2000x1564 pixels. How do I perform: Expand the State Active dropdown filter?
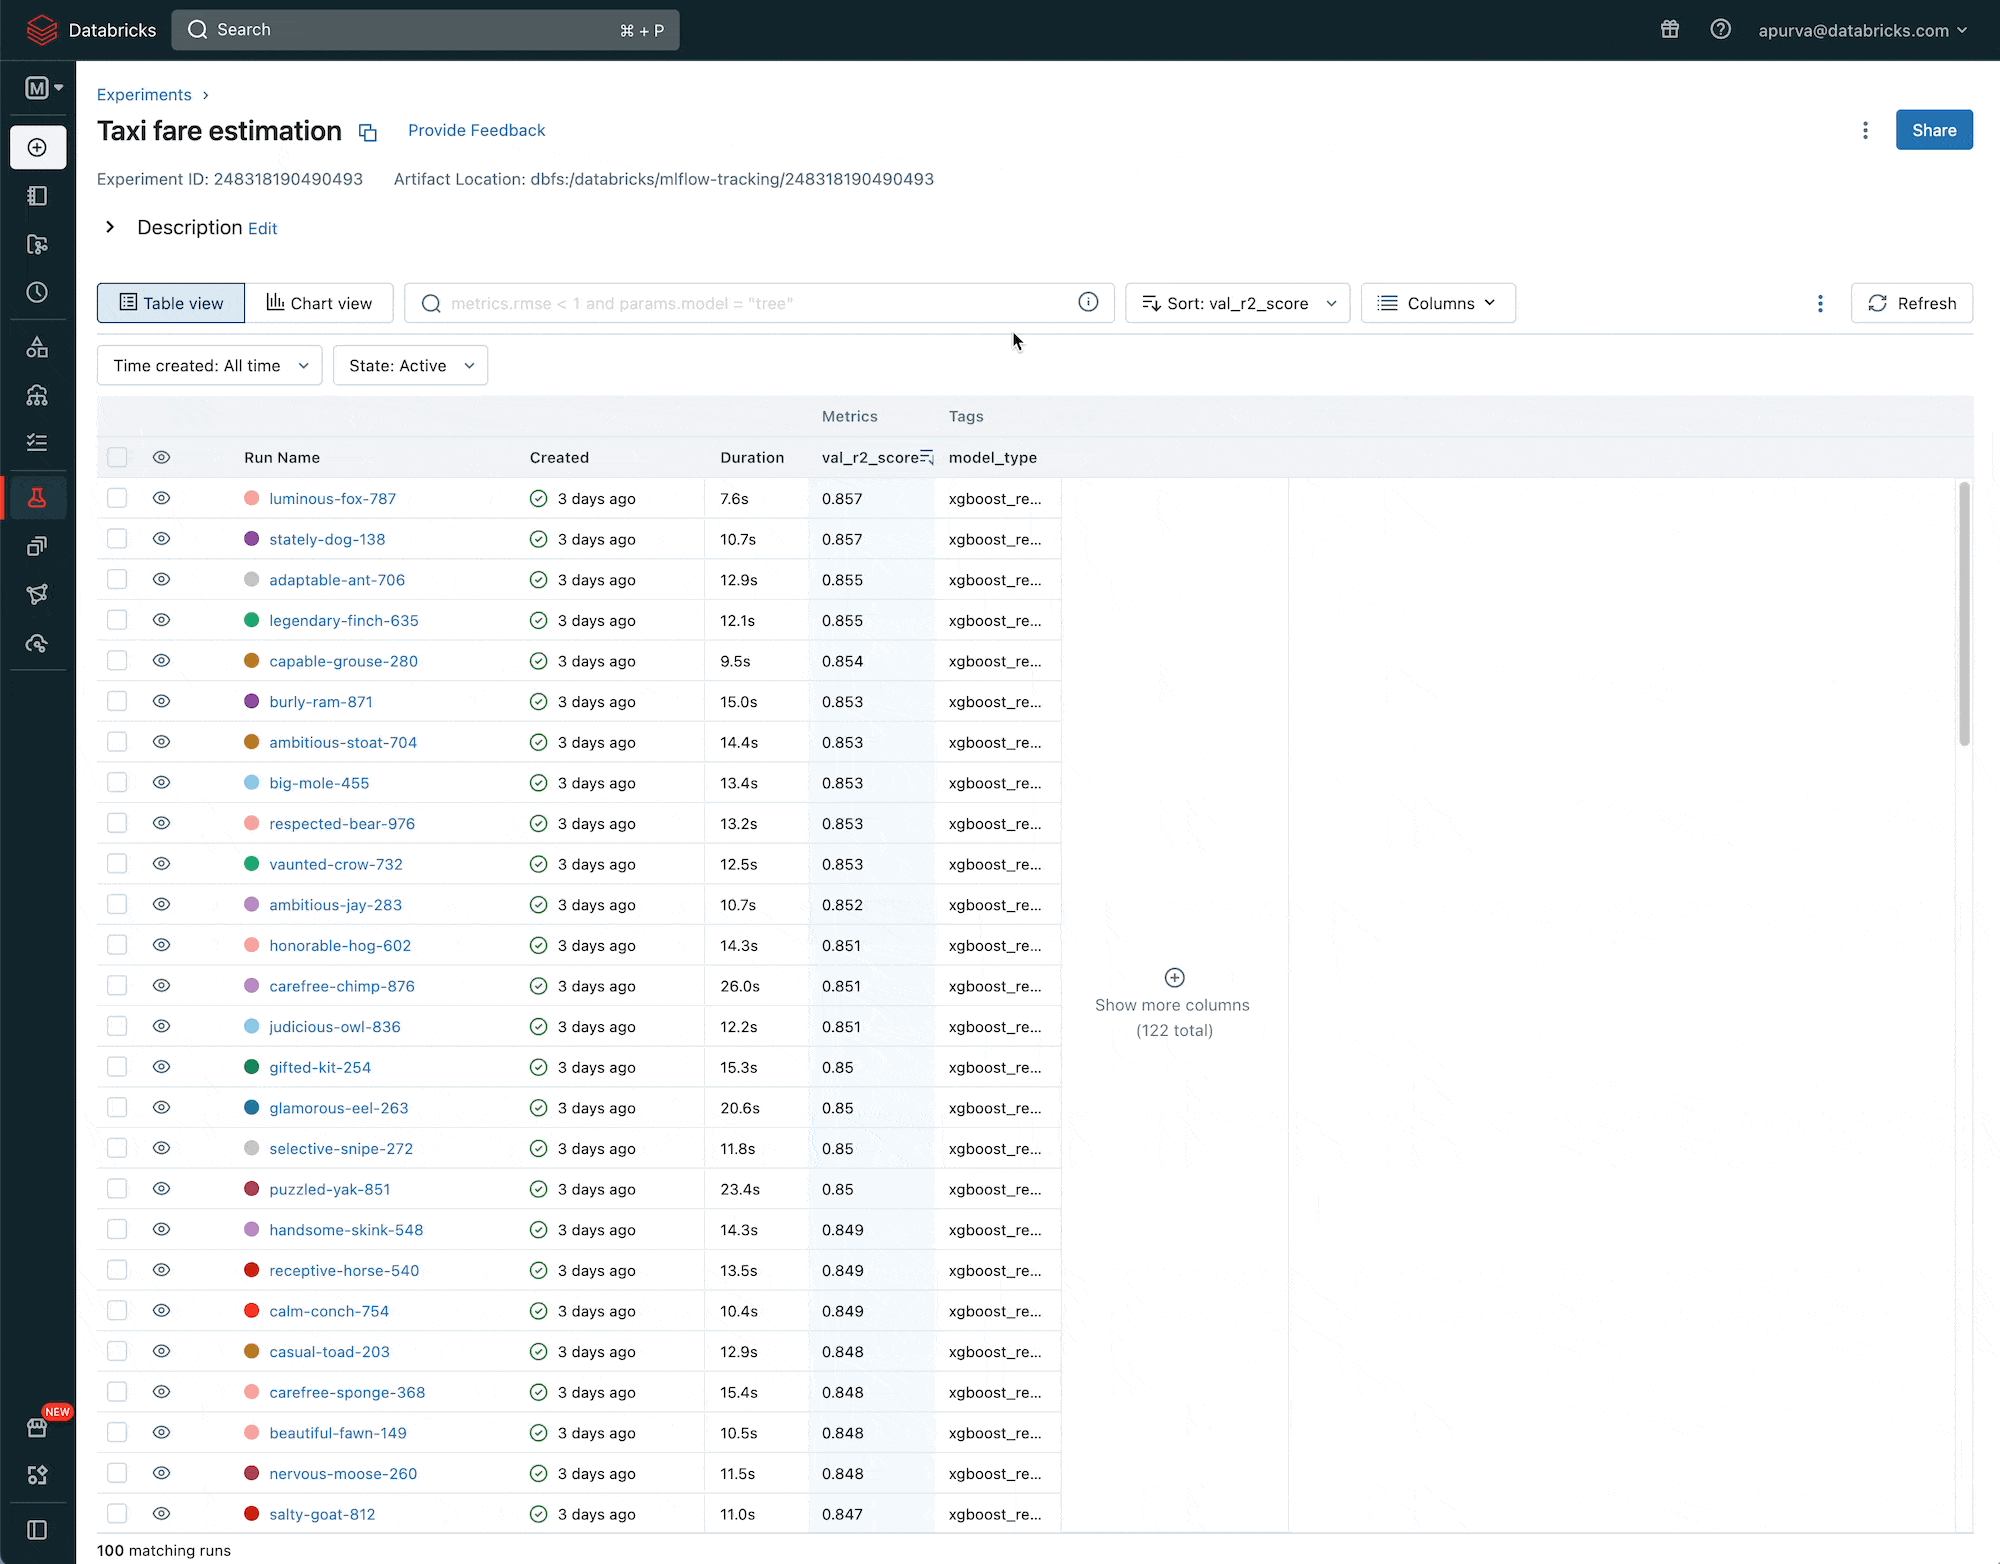[409, 365]
